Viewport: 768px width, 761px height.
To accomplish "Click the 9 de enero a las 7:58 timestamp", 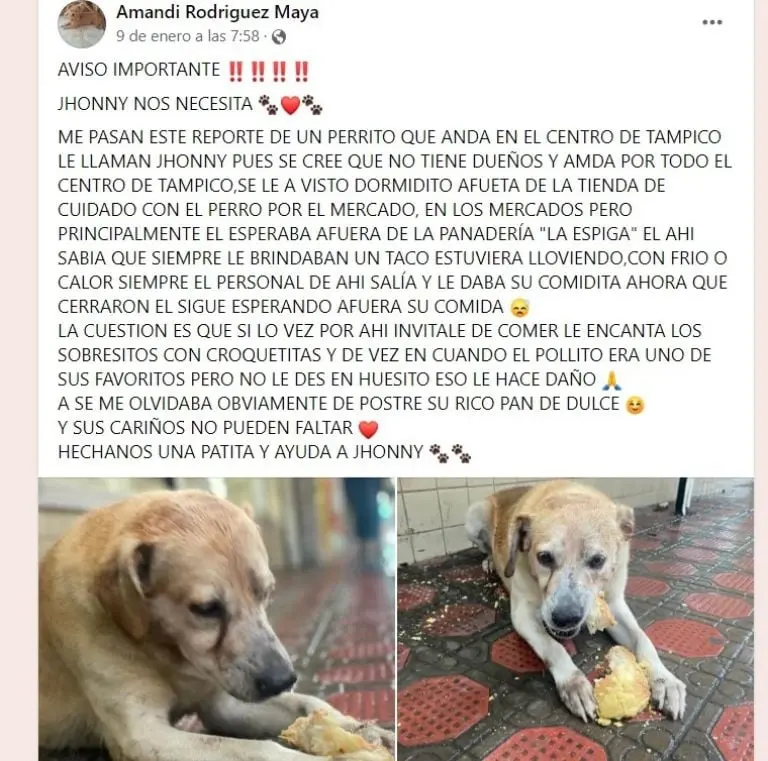I will (x=188, y=36).
